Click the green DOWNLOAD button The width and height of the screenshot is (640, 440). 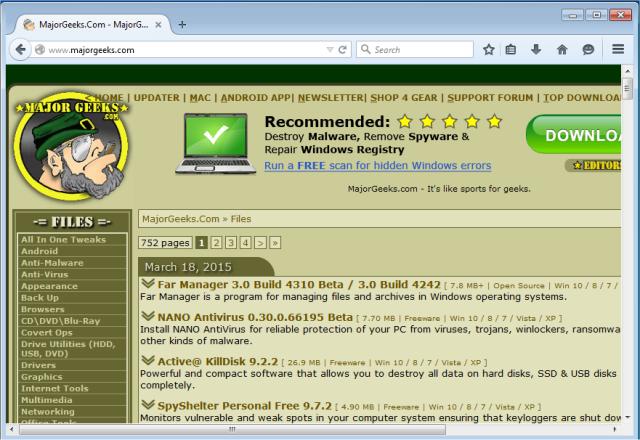(x=573, y=135)
